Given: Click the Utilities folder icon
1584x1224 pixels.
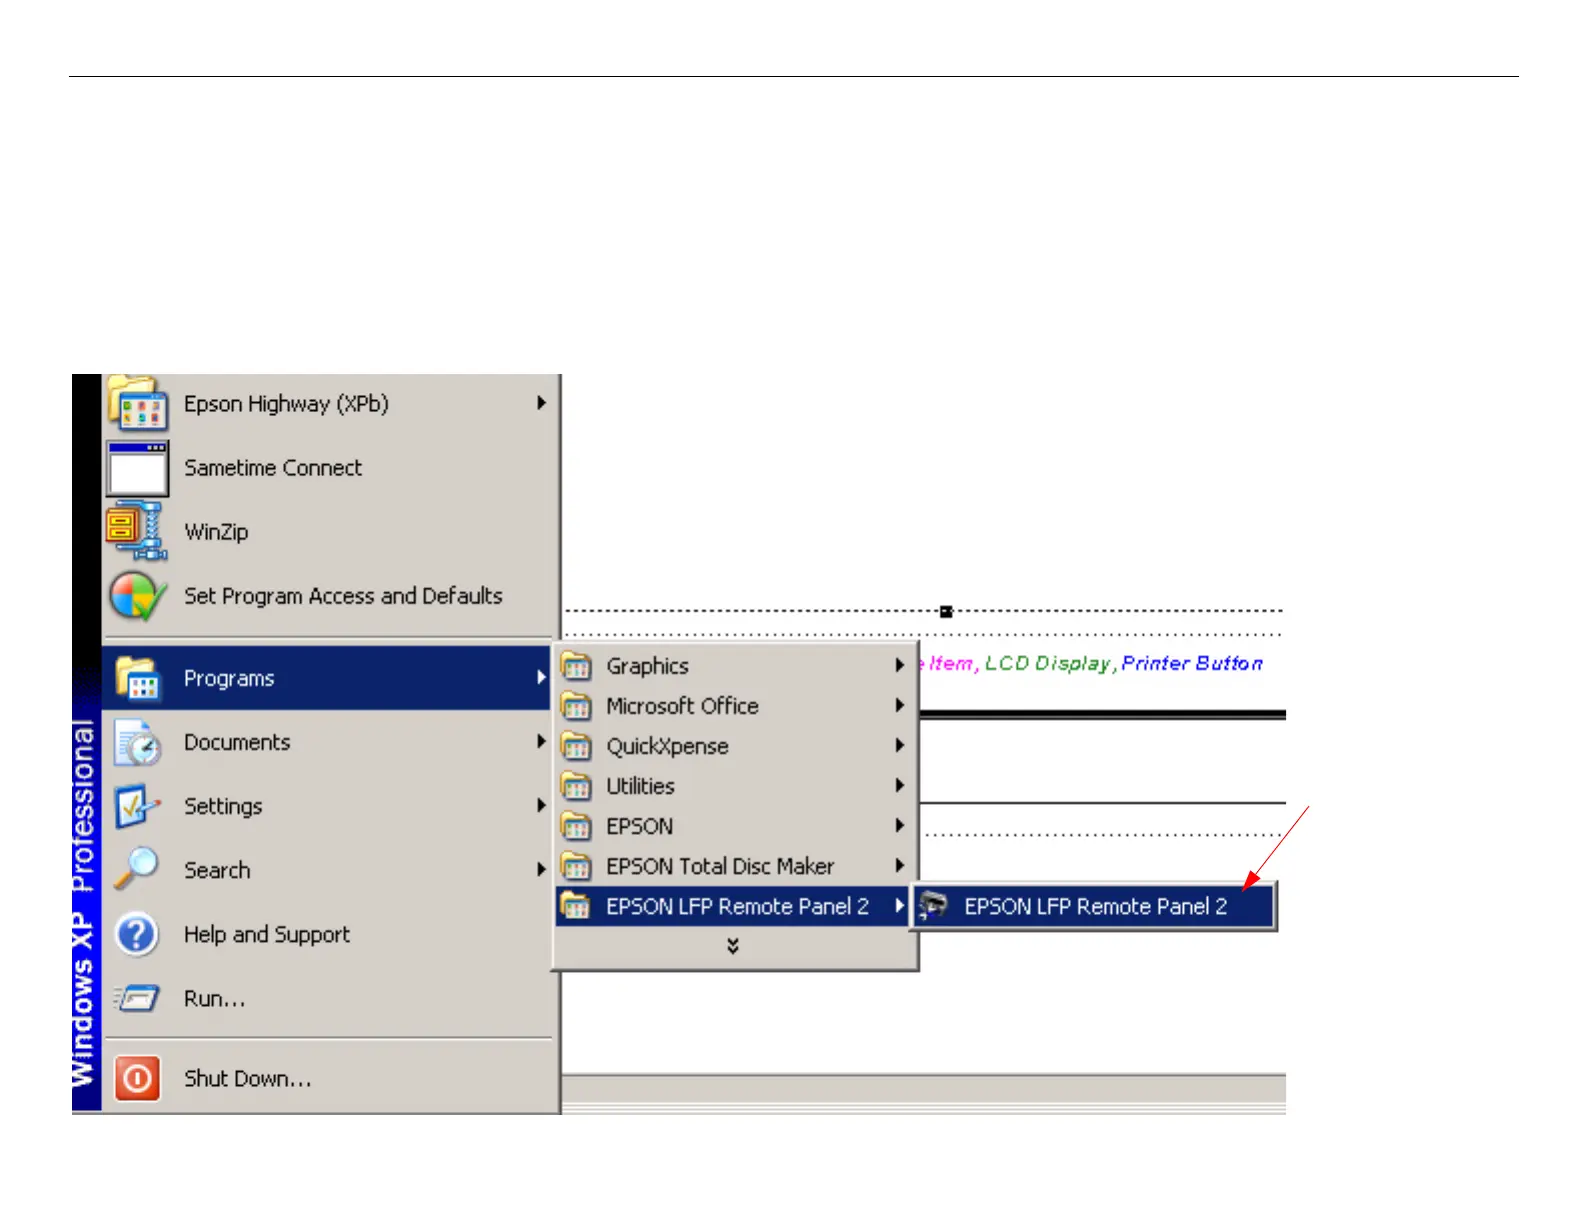Looking at the screenshot, I should point(576,786).
